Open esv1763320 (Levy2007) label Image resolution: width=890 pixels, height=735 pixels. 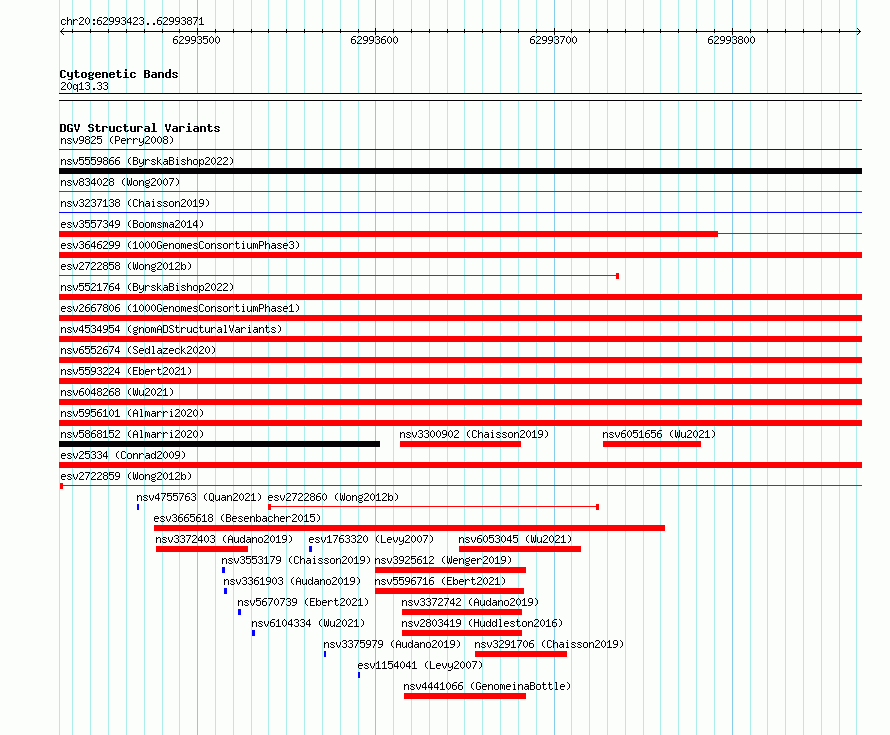[371, 539]
